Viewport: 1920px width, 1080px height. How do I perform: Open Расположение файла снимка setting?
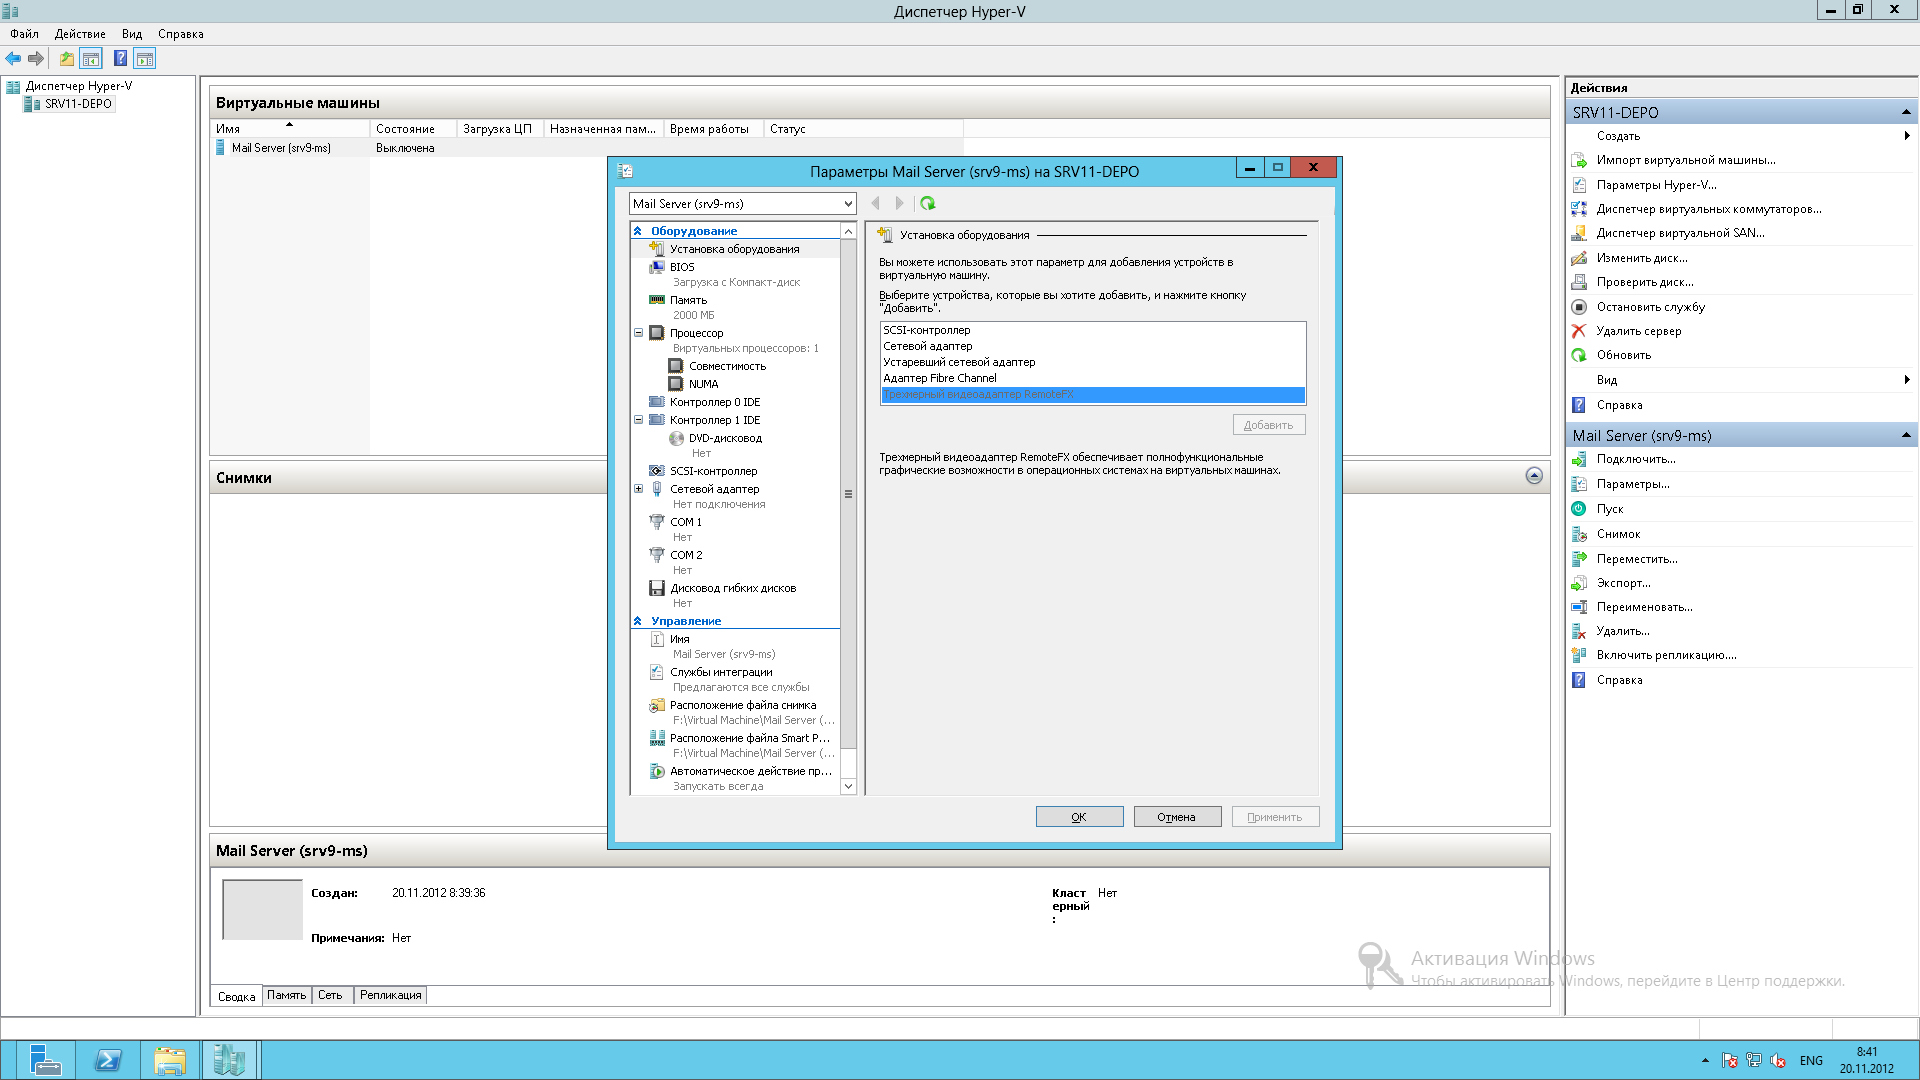742,705
